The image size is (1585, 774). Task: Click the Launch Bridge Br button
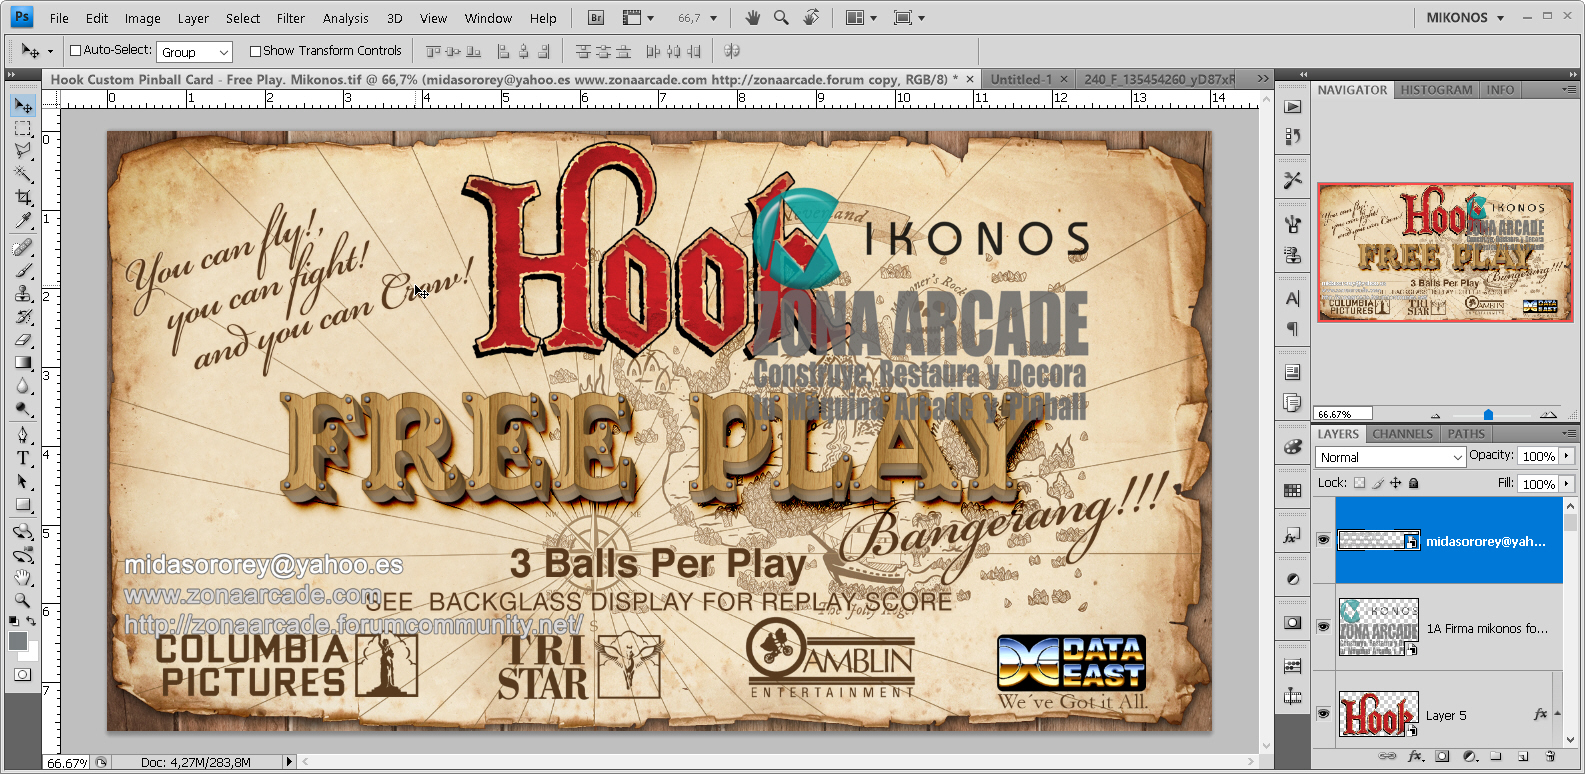tap(596, 18)
